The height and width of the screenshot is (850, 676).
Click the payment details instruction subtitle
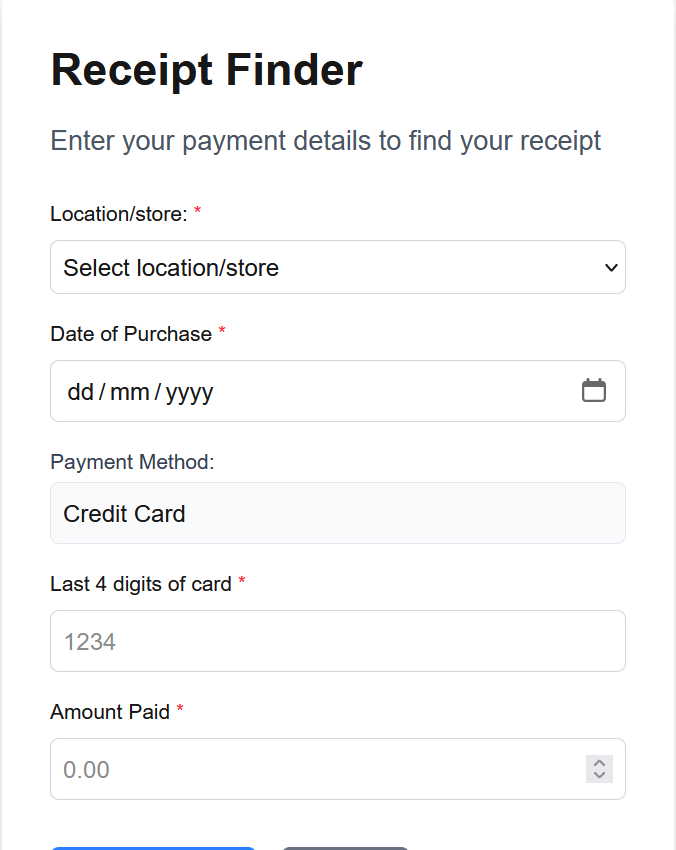(326, 141)
